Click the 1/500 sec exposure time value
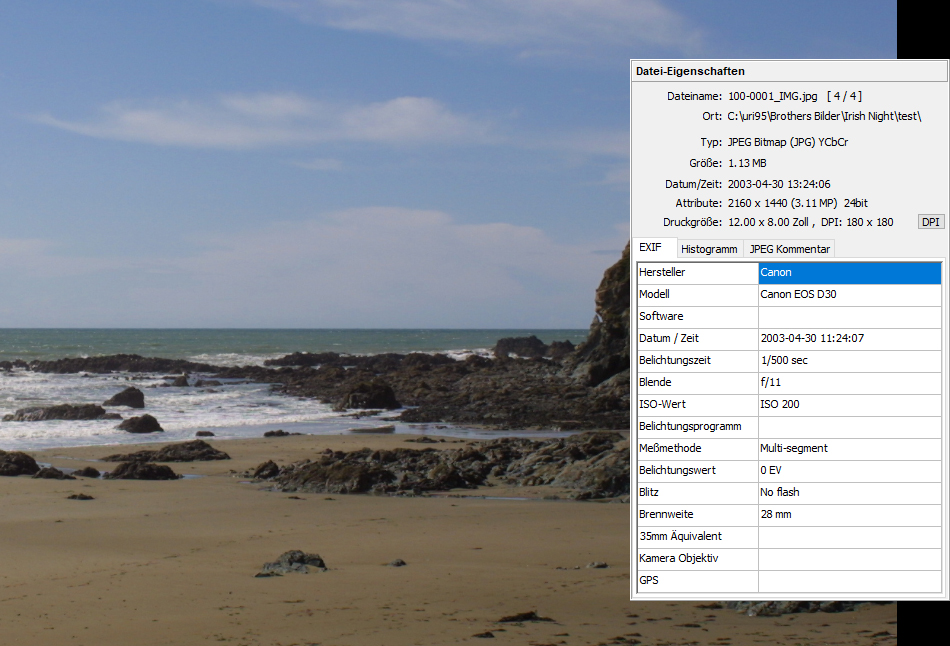The width and height of the screenshot is (950, 646). click(849, 361)
